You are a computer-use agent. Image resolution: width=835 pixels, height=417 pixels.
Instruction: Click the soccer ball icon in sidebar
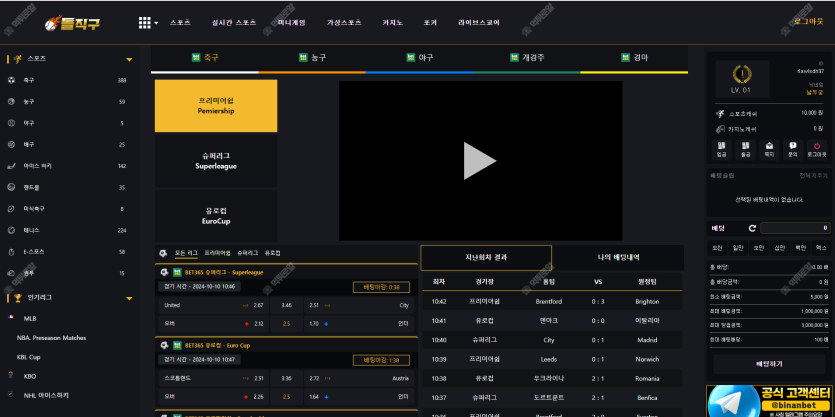pyautogui.click(x=11, y=80)
